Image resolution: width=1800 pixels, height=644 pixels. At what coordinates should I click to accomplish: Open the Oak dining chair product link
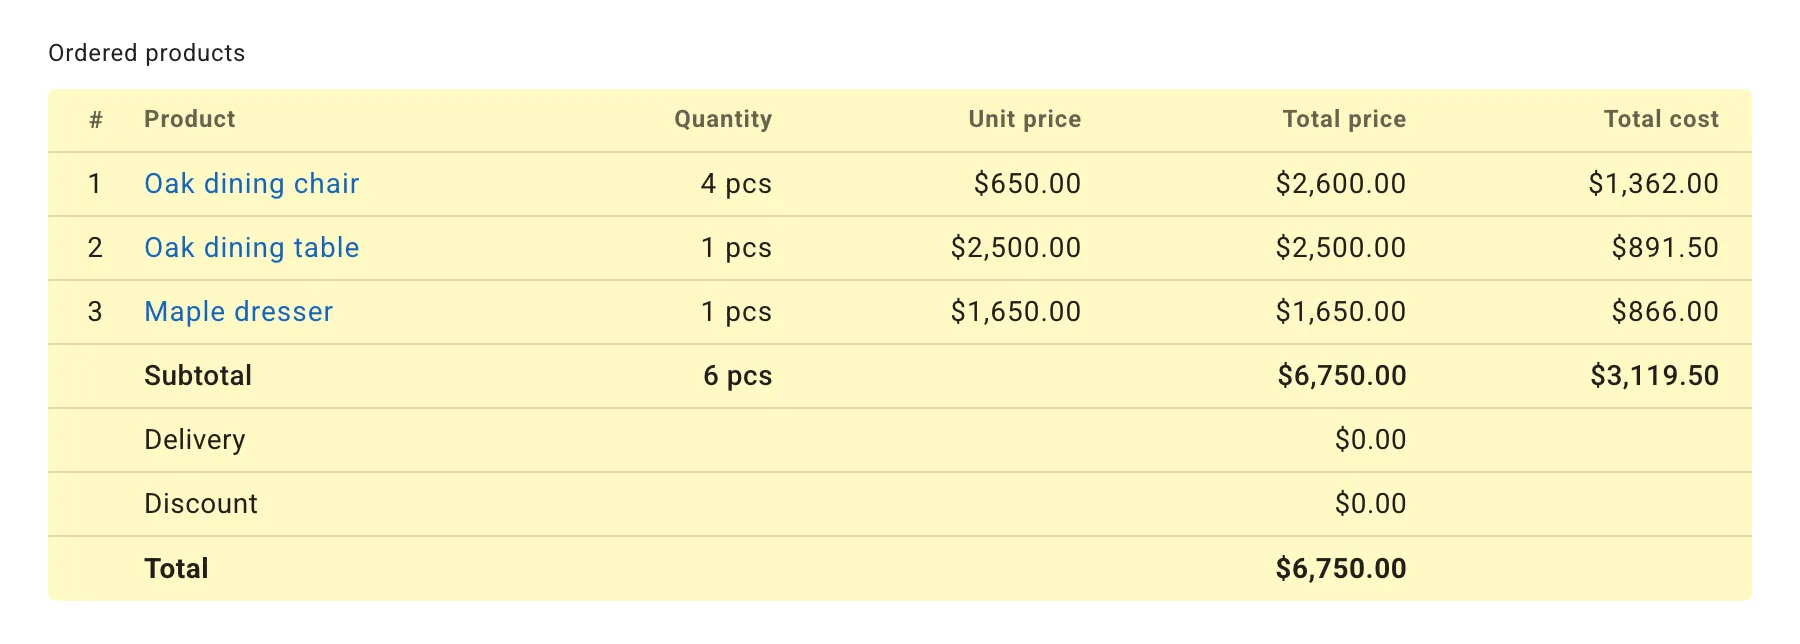click(x=252, y=183)
